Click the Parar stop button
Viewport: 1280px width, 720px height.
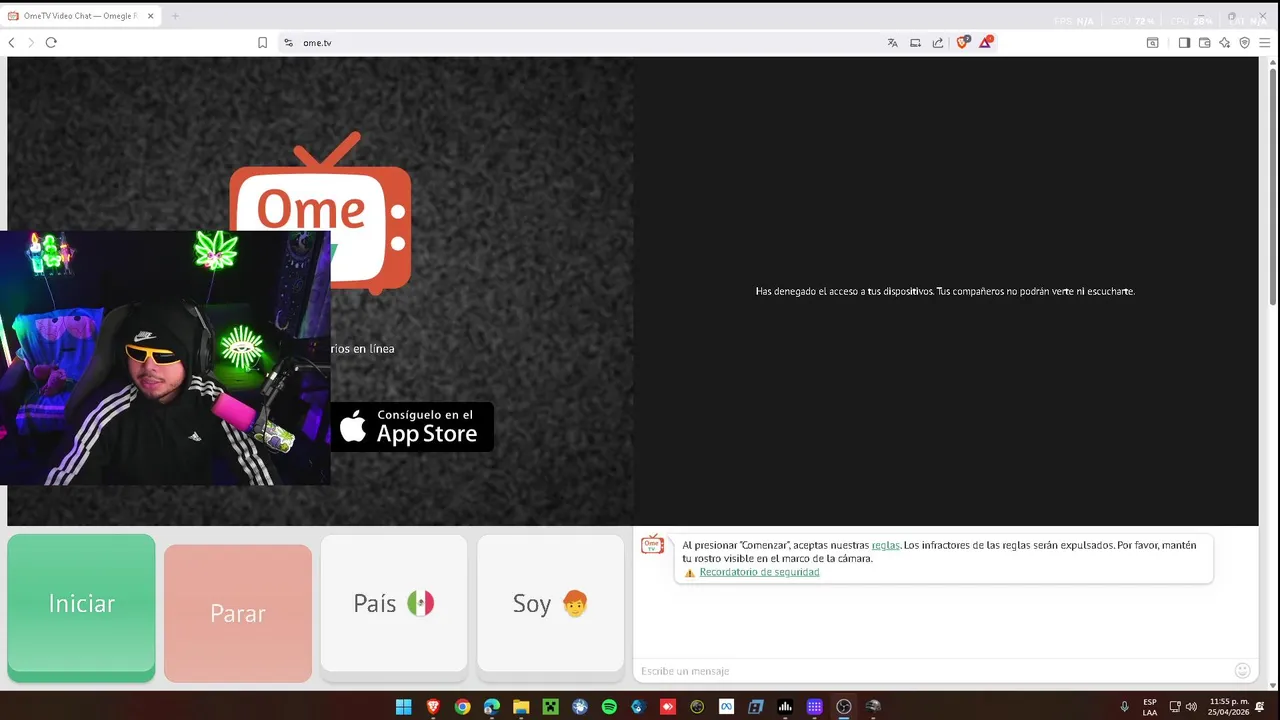(x=238, y=613)
